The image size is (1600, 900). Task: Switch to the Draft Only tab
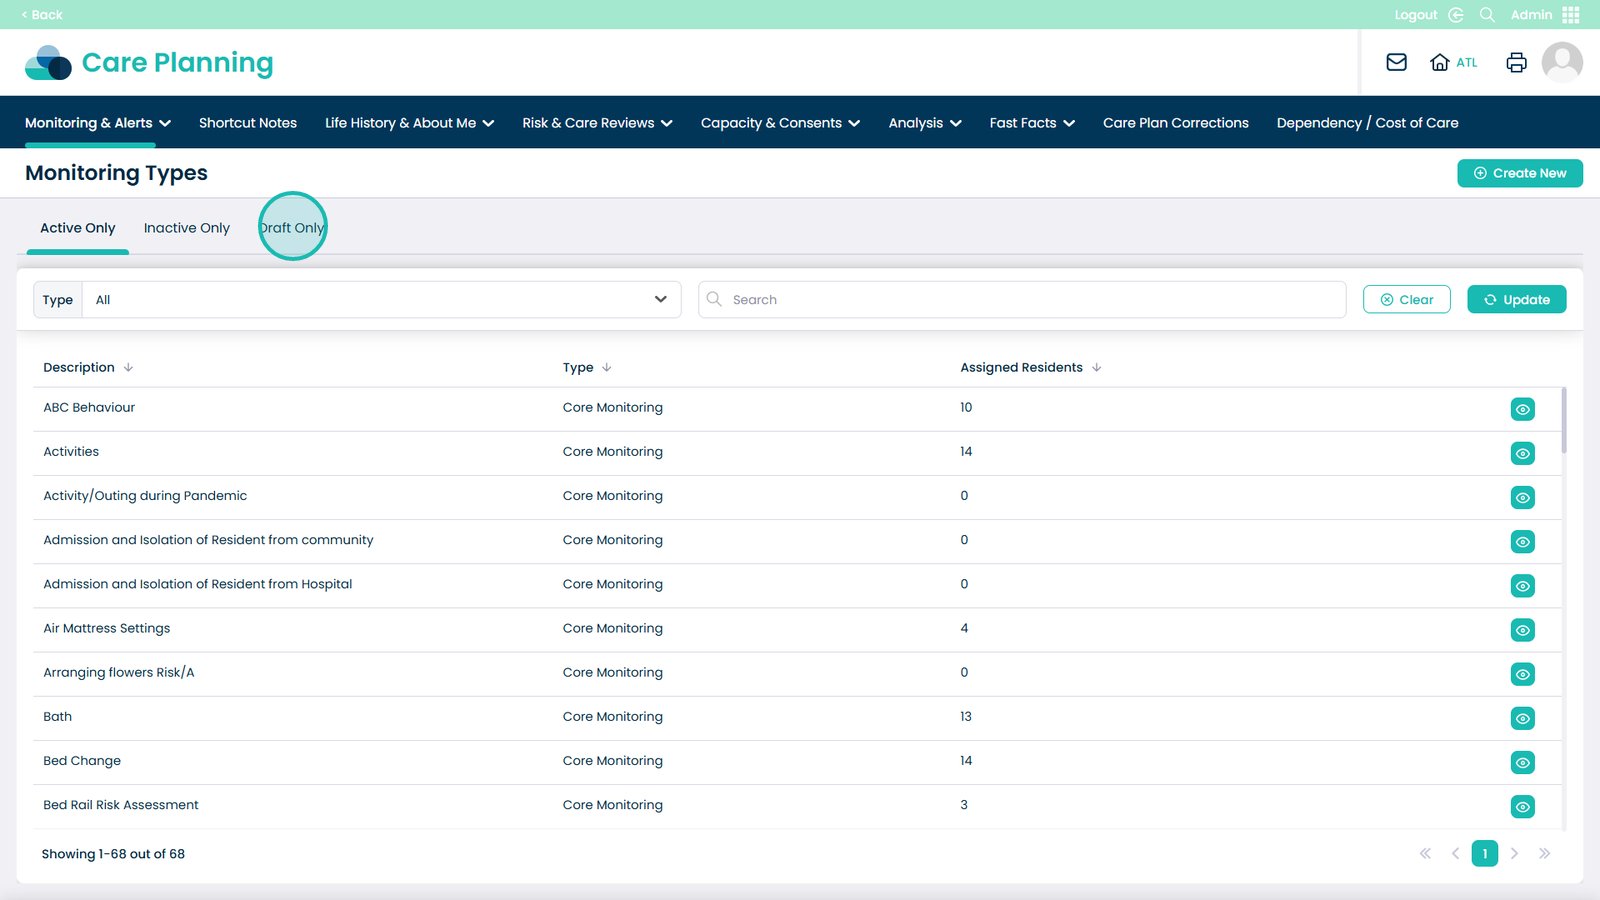coord(292,228)
